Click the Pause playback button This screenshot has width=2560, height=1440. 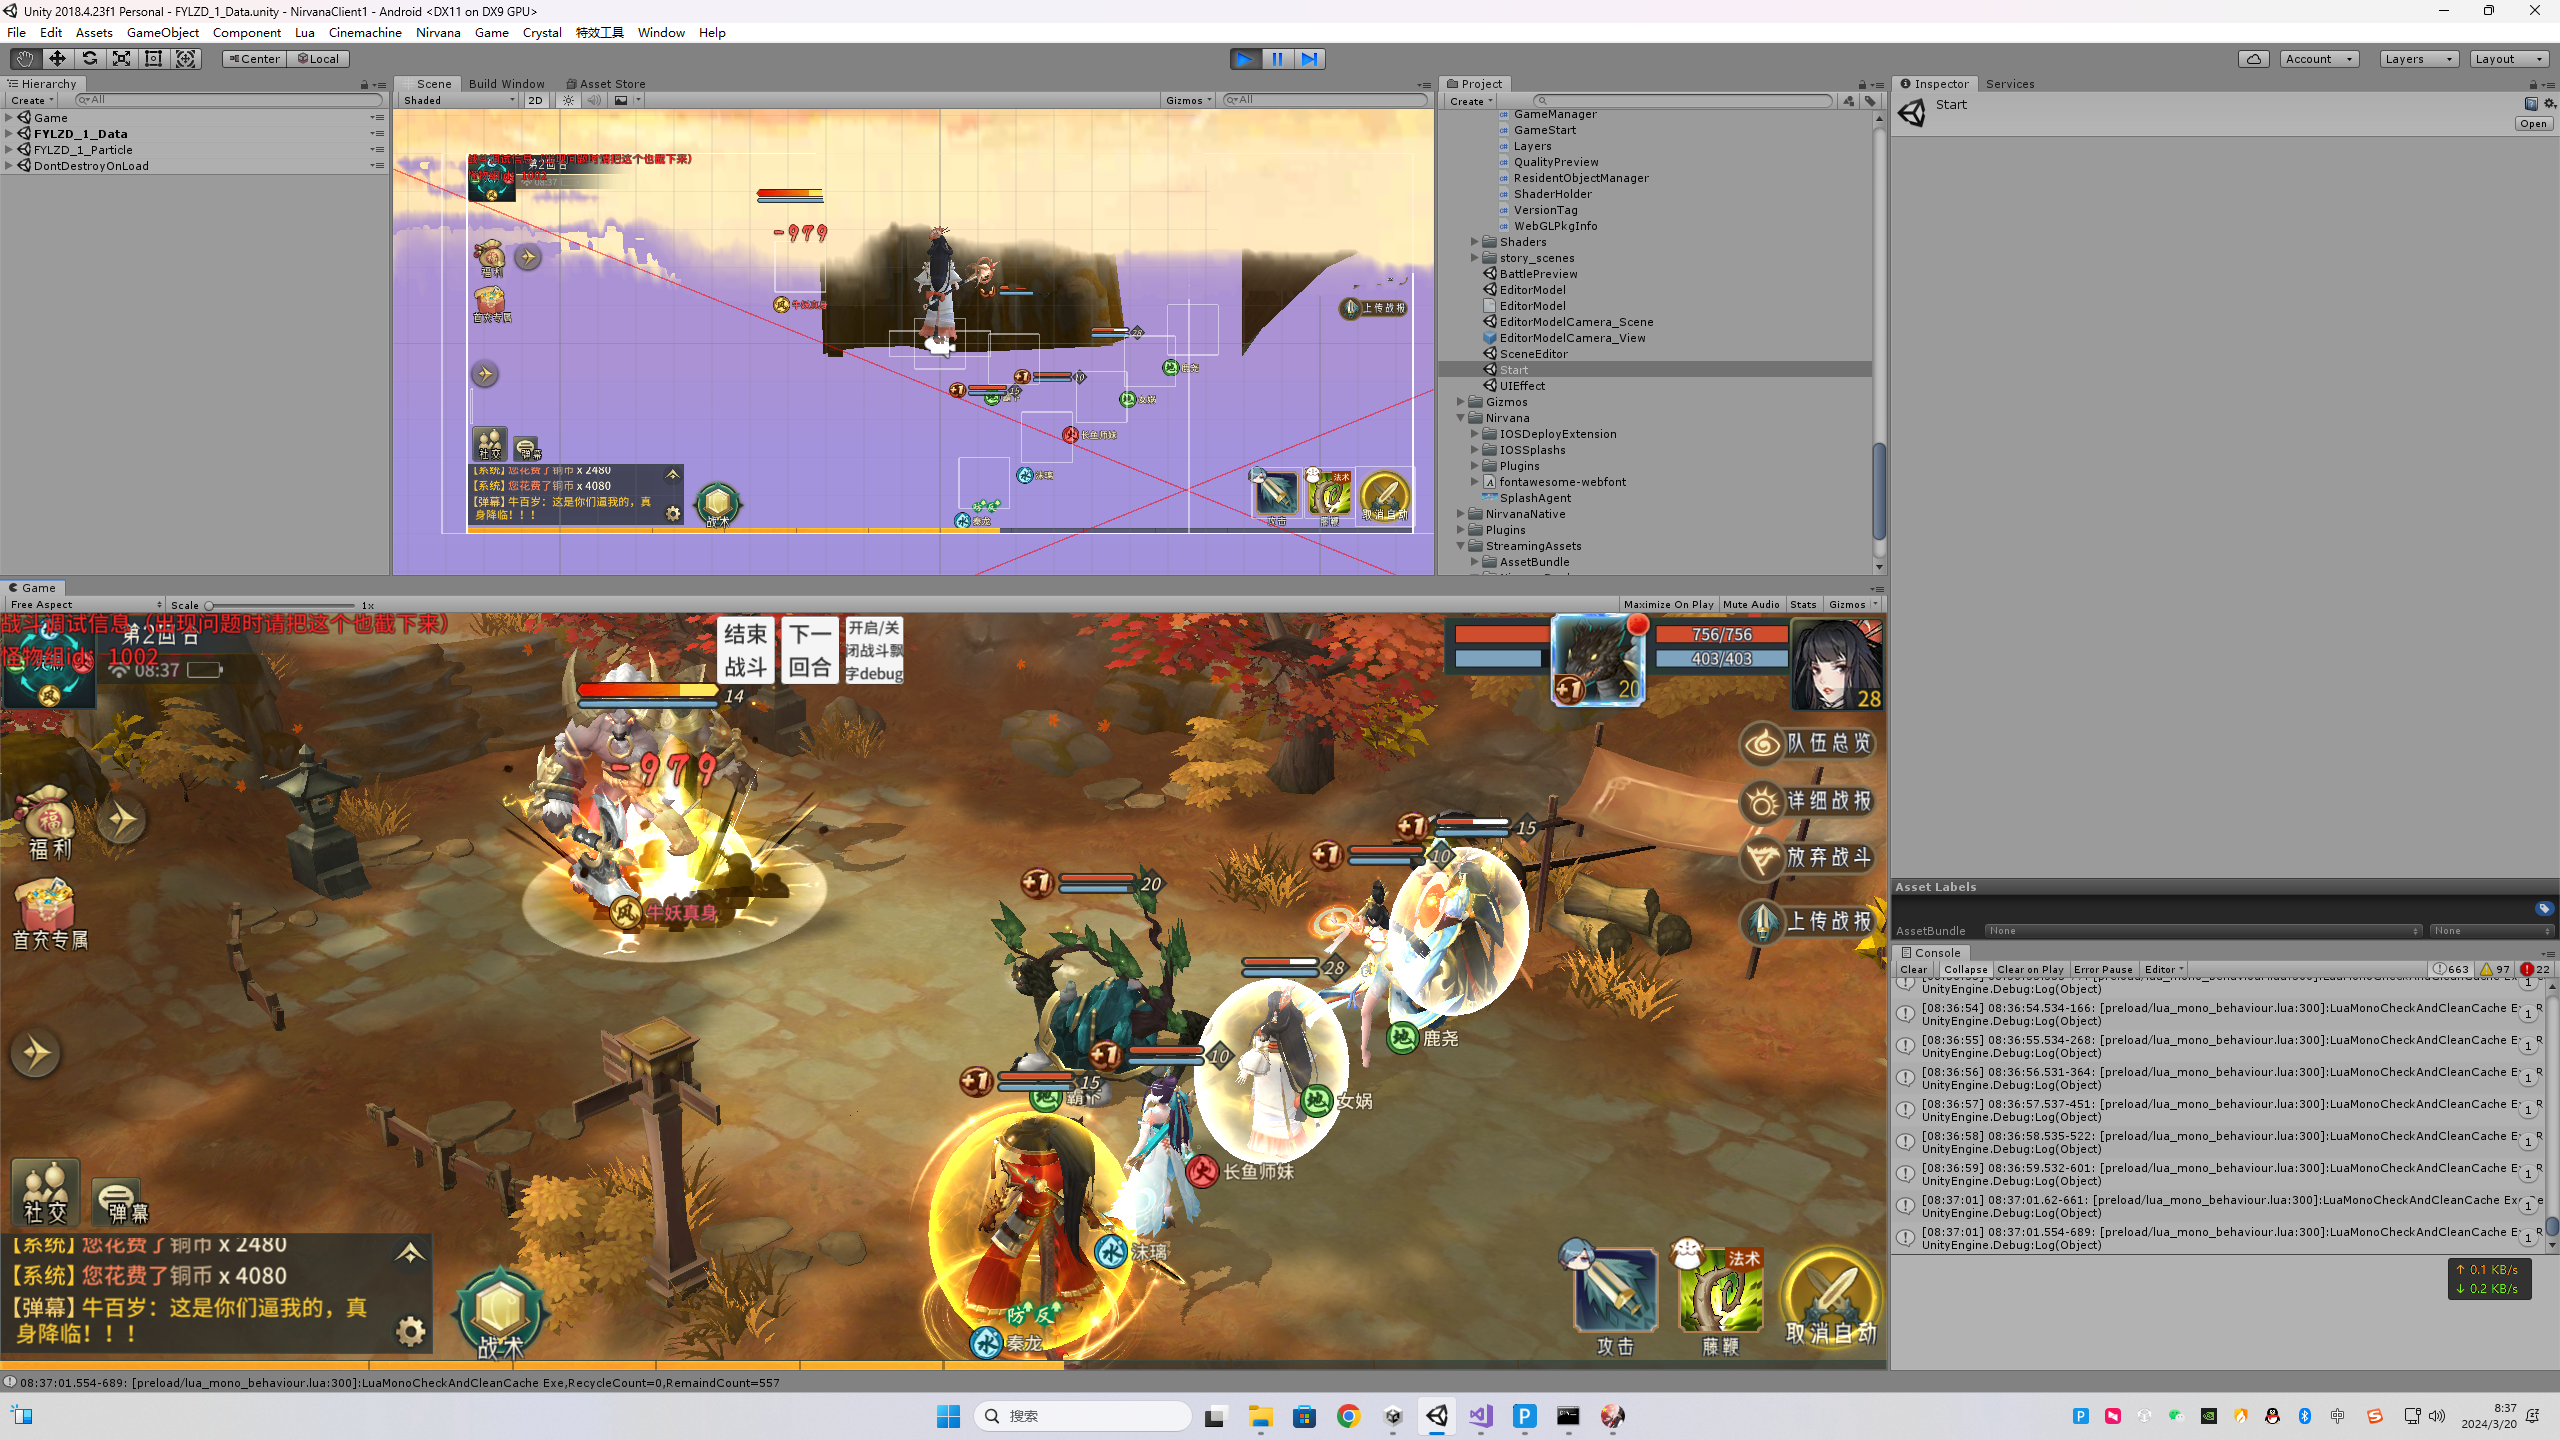pos(1277,59)
